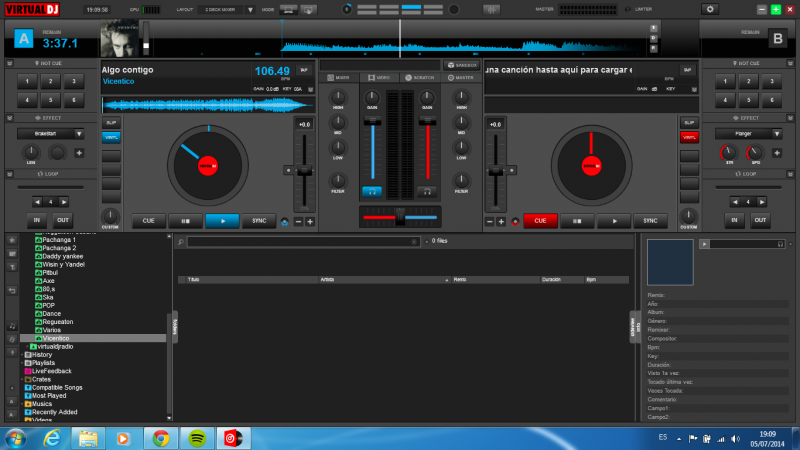Toggle Vinyl mode on deck A
This screenshot has height=450, width=800.
click(111, 137)
